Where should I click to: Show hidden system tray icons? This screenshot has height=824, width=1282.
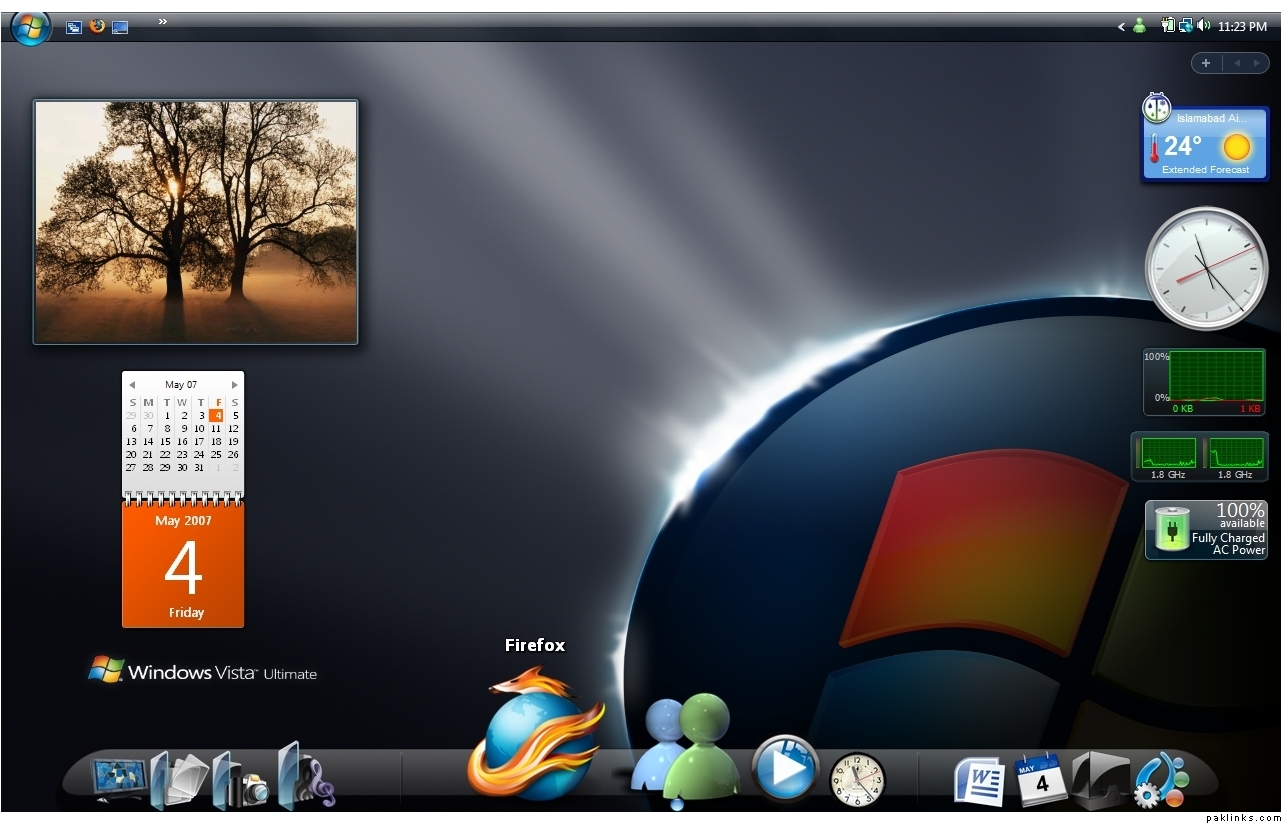[x=1121, y=27]
